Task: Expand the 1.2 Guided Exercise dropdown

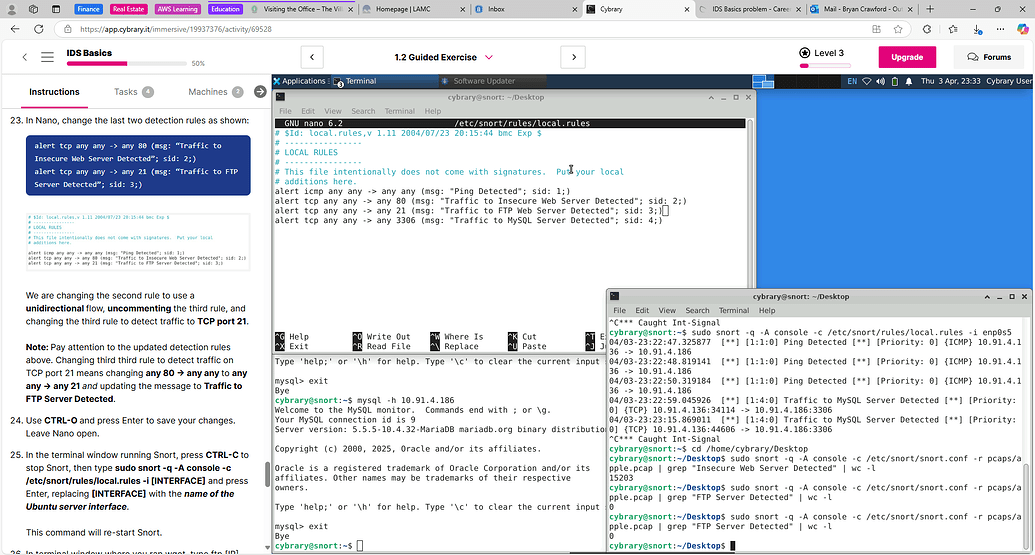Action: (490, 57)
